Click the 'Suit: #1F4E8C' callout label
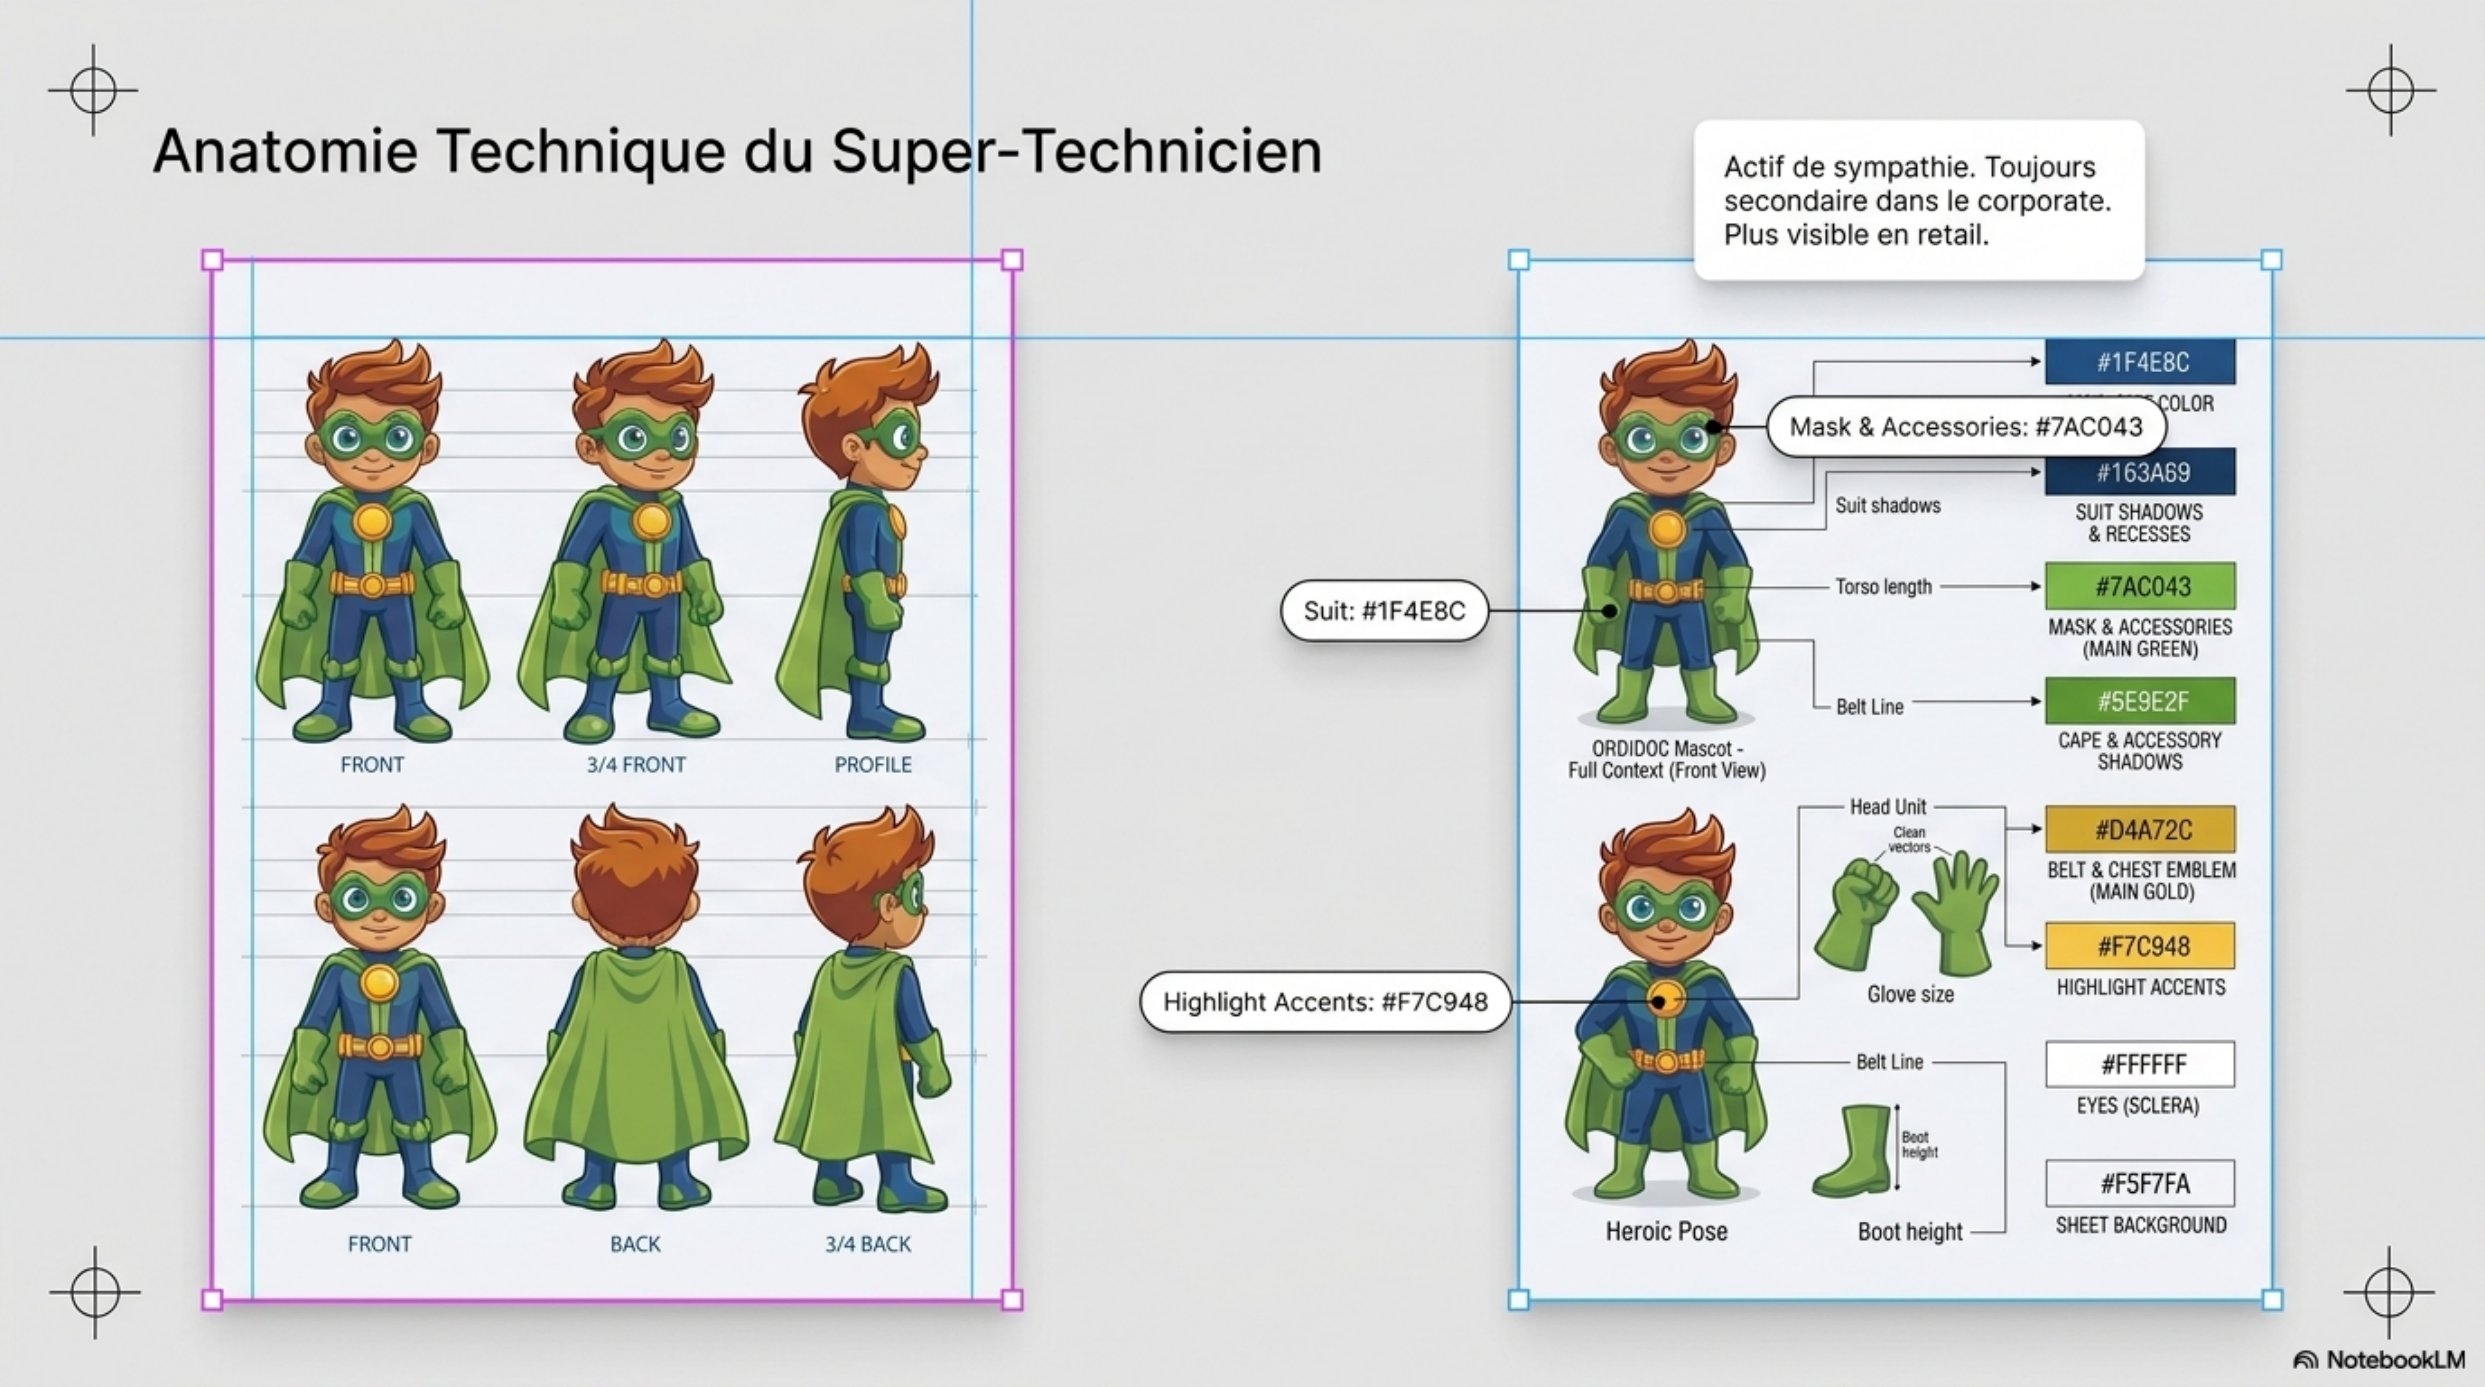This screenshot has height=1387, width=2485. (1384, 611)
